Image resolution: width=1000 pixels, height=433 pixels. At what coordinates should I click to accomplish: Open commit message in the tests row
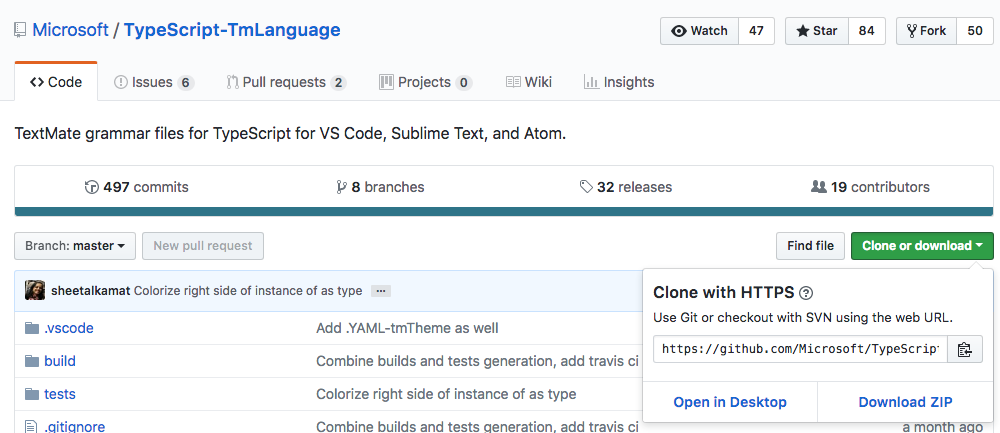pos(446,394)
